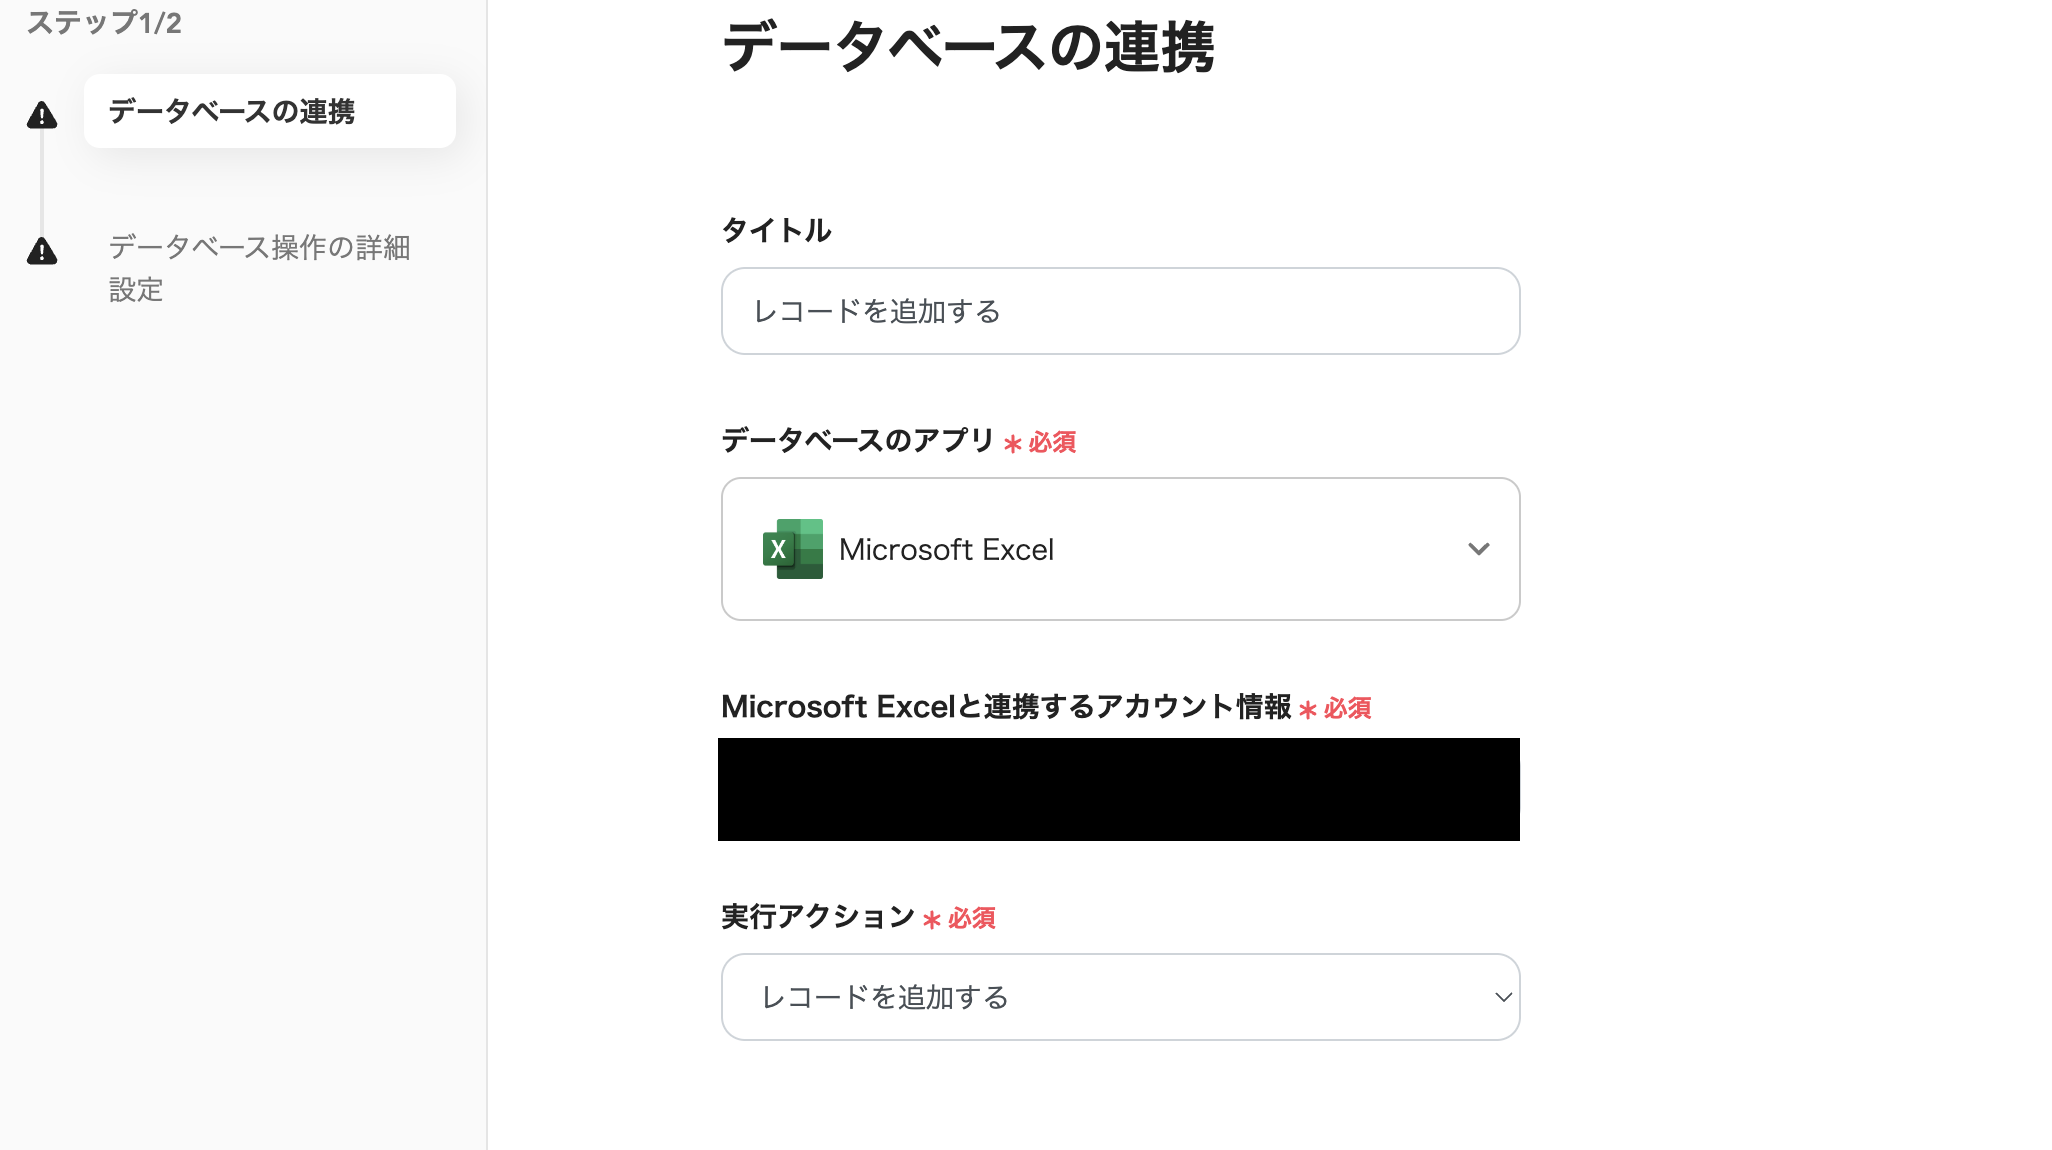Image resolution: width=2052 pixels, height=1150 pixels.
Task: Click the タイトル field label
Action: 776,230
